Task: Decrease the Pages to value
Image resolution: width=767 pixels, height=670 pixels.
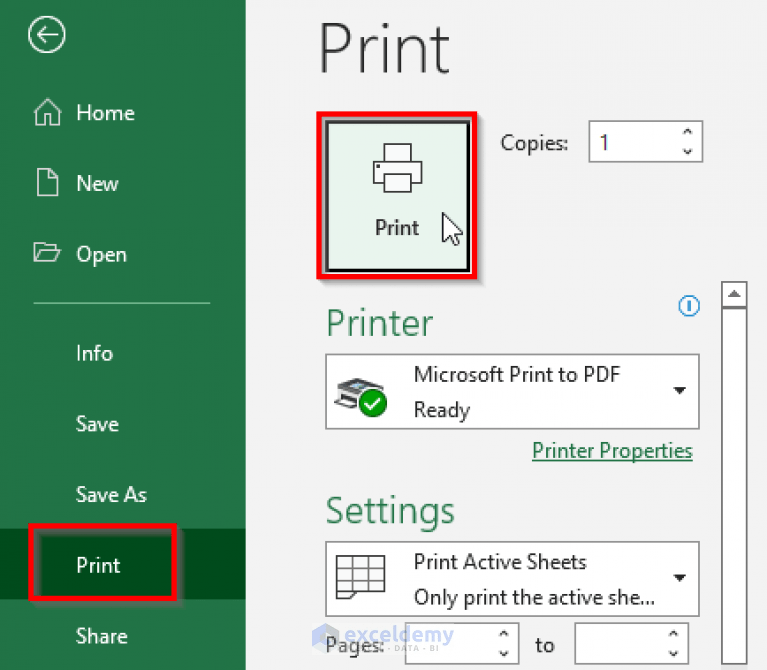Action: tap(674, 653)
